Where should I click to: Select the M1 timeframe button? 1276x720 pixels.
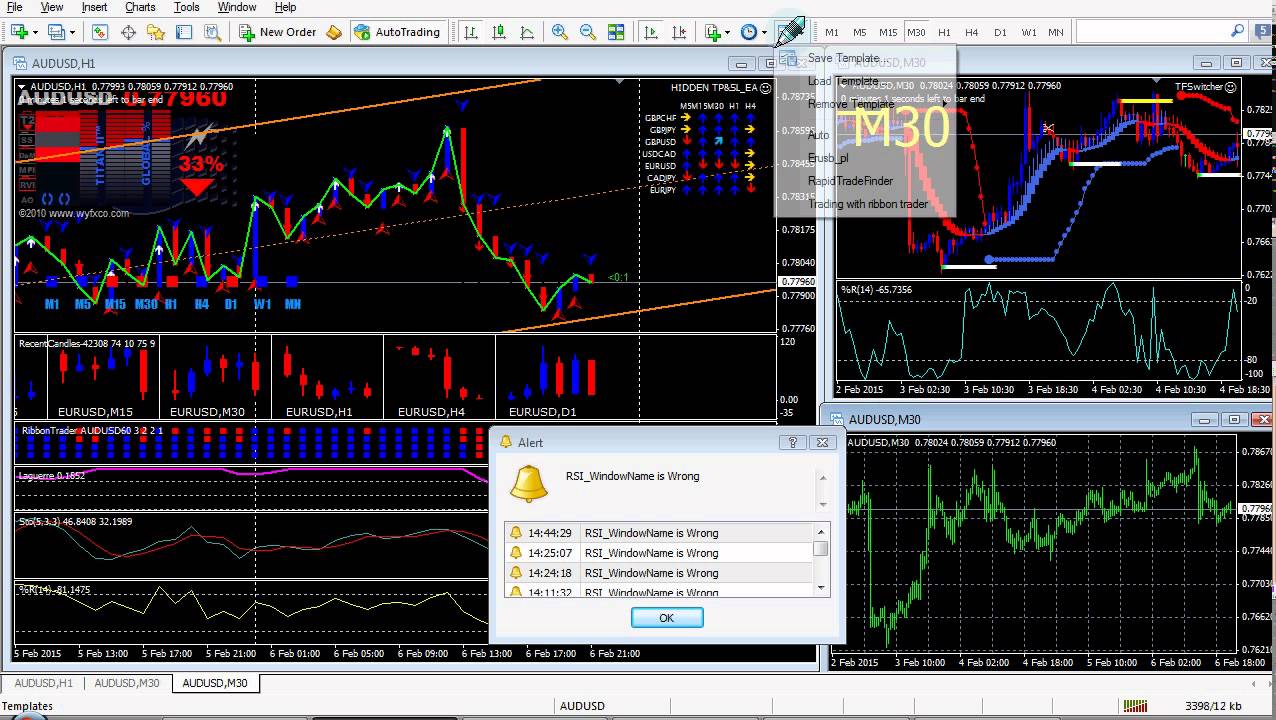pos(832,32)
